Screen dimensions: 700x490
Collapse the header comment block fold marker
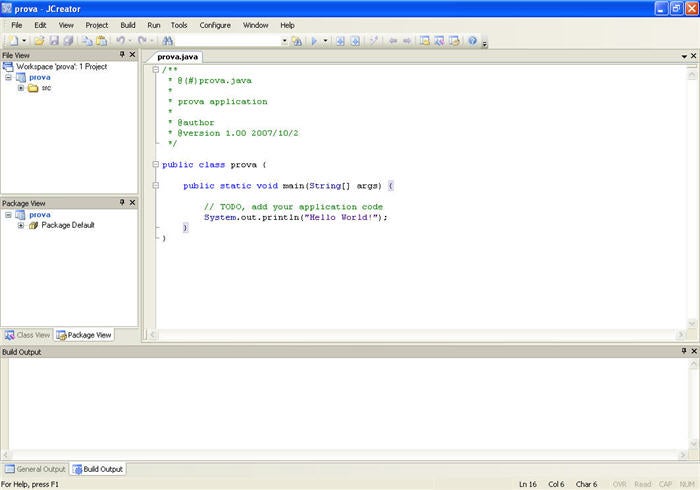tap(156, 70)
